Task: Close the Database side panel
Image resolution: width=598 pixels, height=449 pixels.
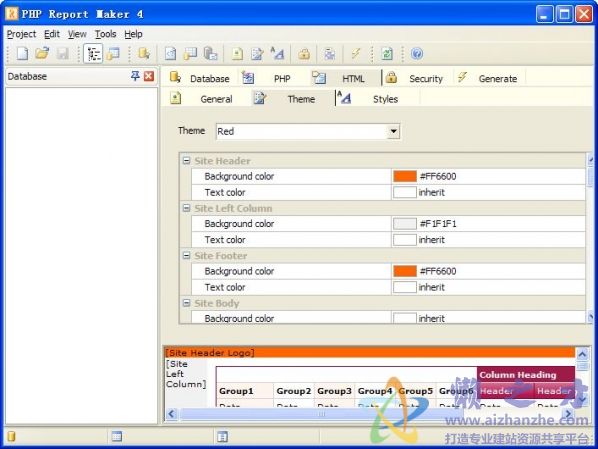Action: click(149, 76)
